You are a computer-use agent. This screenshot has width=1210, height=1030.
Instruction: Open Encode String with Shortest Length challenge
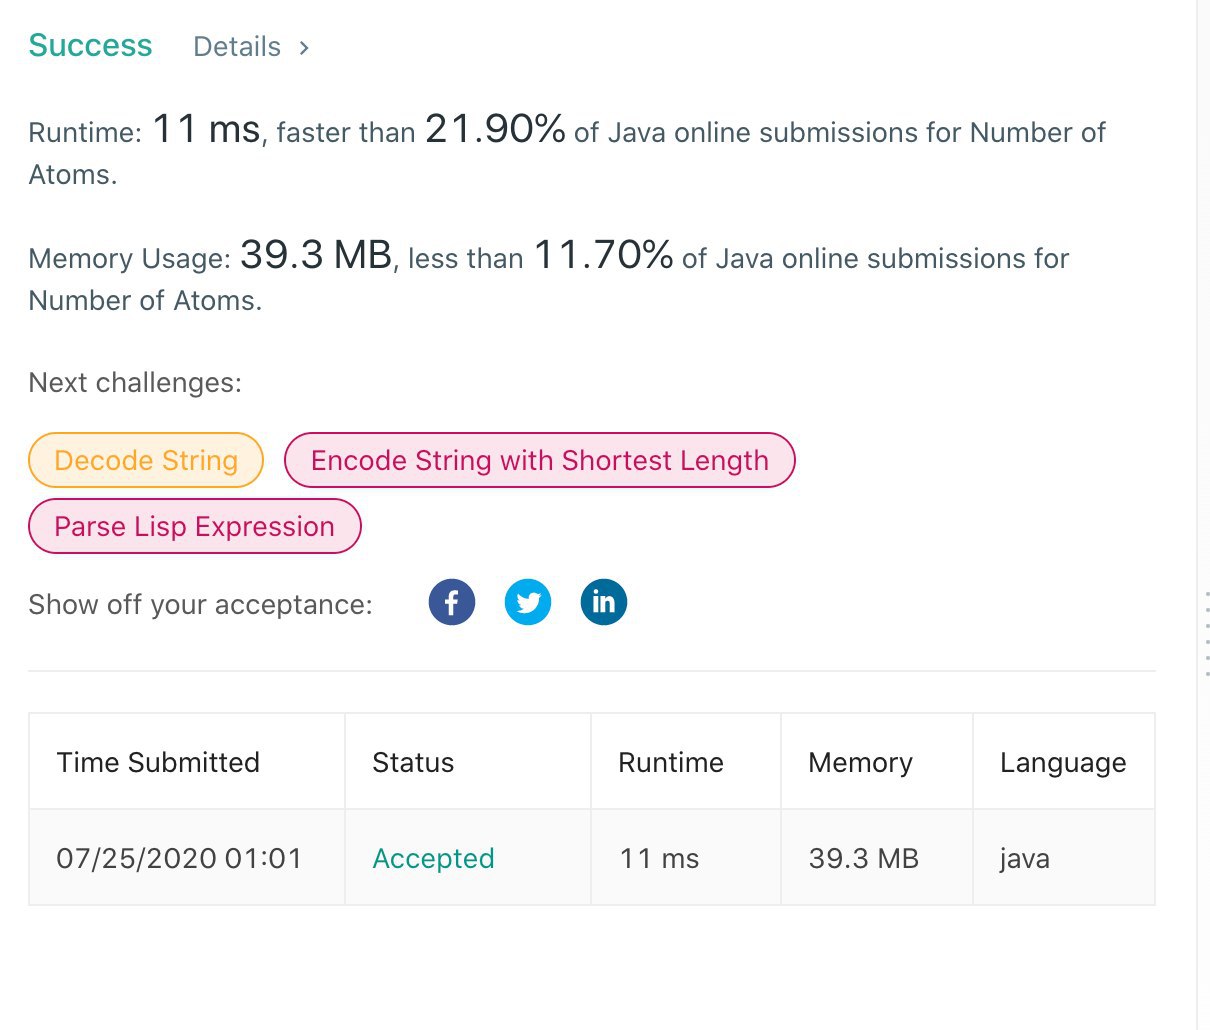tap(540, 460)
